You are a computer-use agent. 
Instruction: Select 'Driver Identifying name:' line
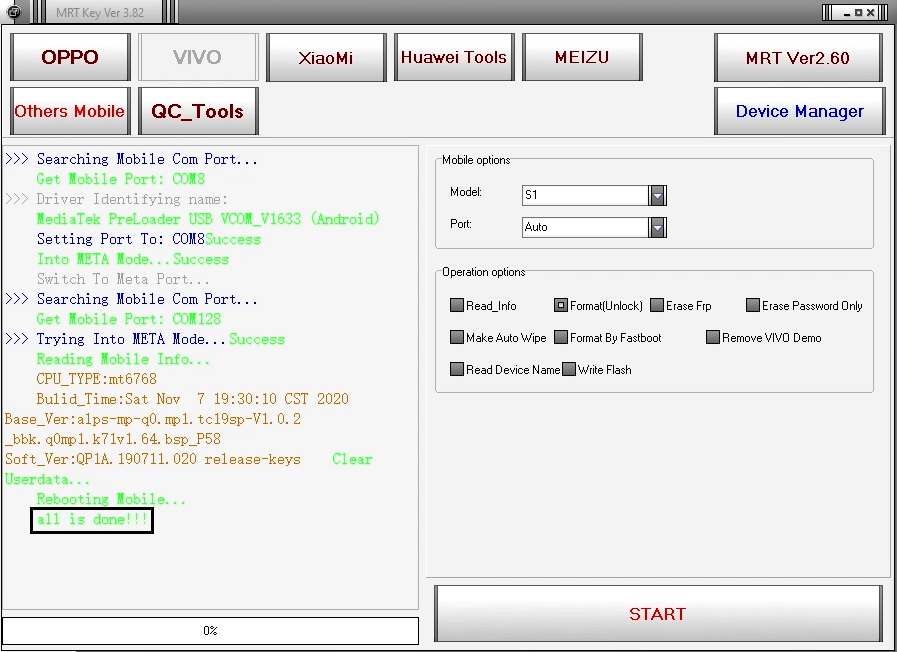pyautogui.click(x=132, y=199)
